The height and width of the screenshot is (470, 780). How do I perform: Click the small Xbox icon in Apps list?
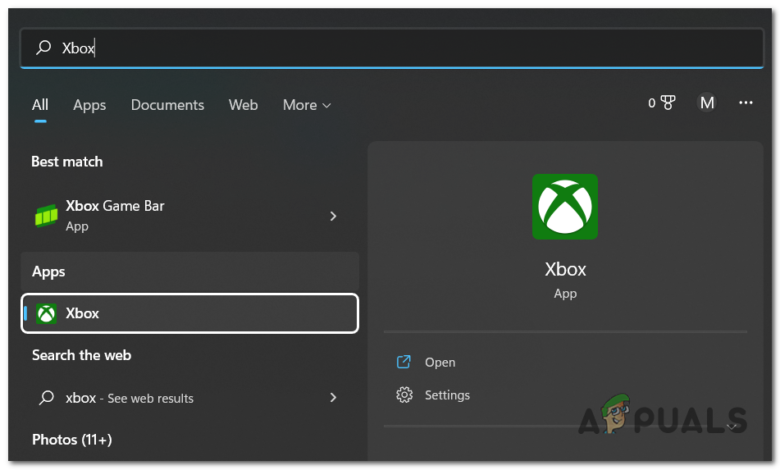(x=46, y=314)
